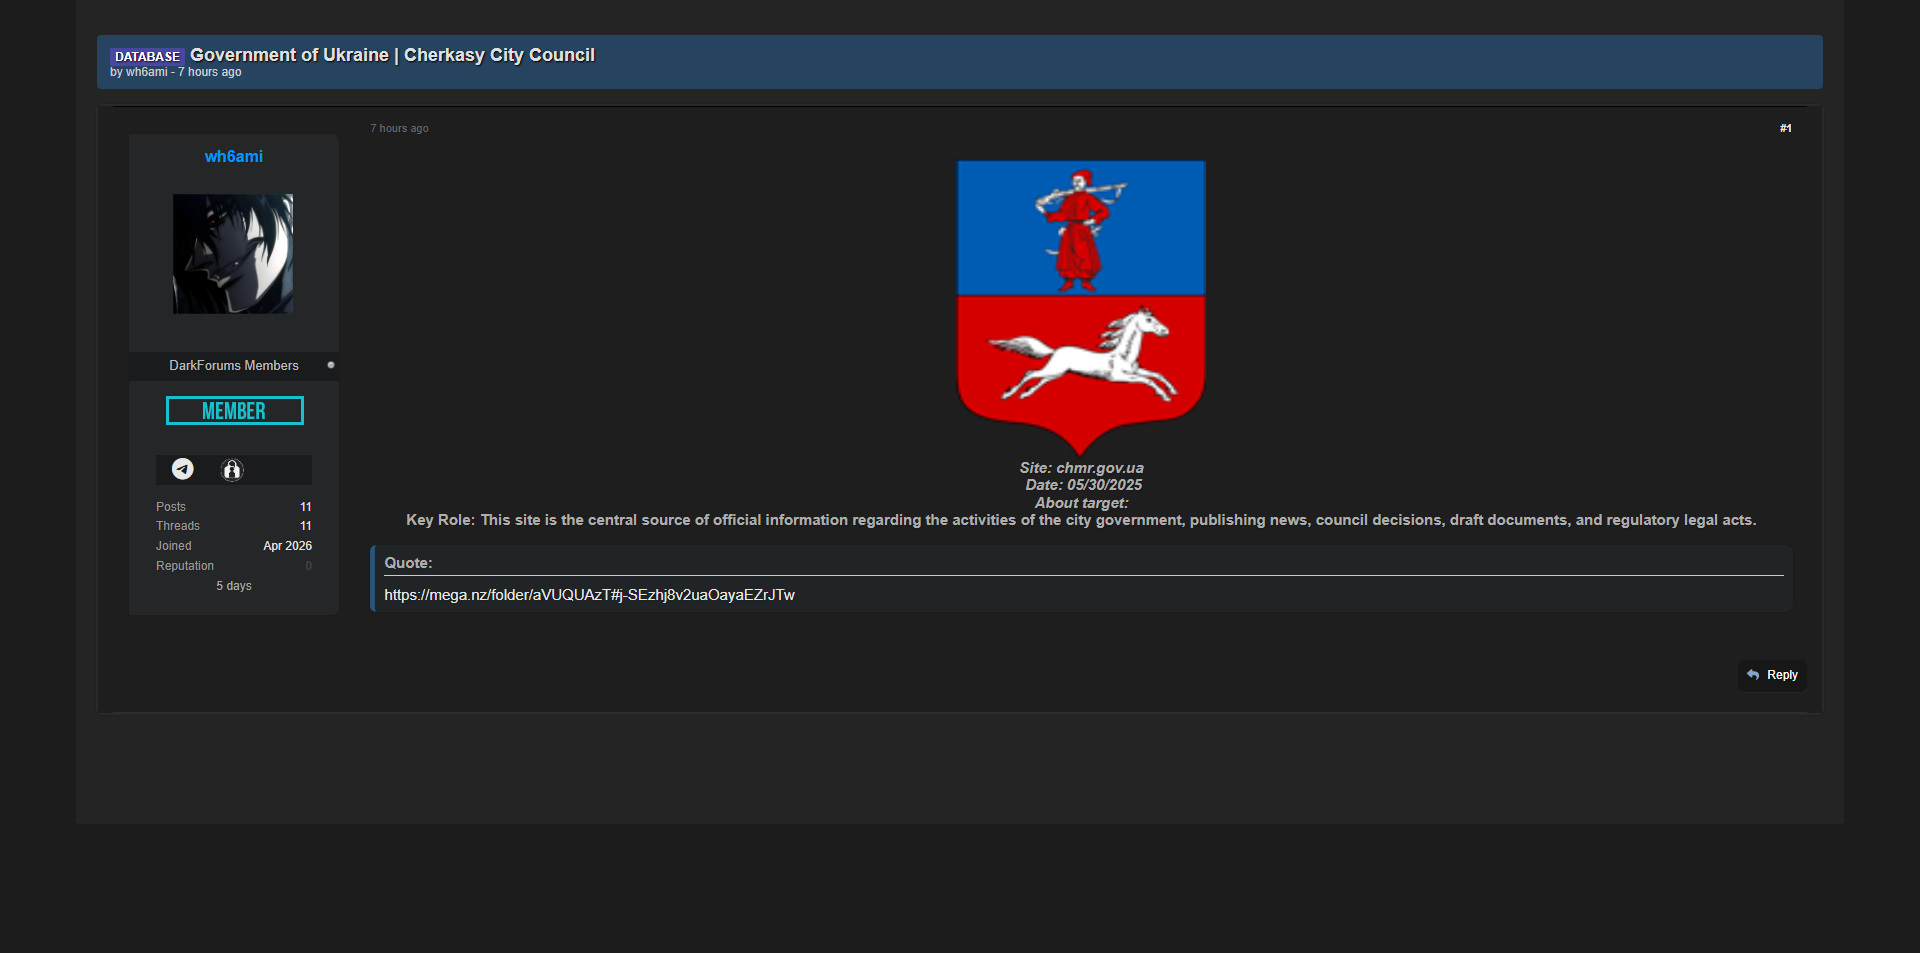
Task: Click the grey online status dot
Action: coord(331,365)
